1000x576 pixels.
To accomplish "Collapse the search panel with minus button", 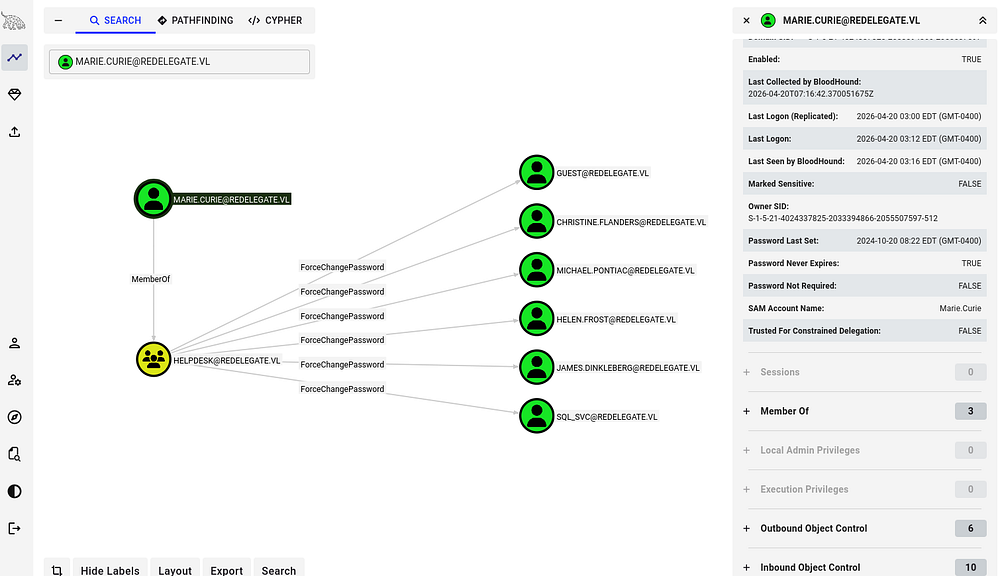I will click(59, 20).
